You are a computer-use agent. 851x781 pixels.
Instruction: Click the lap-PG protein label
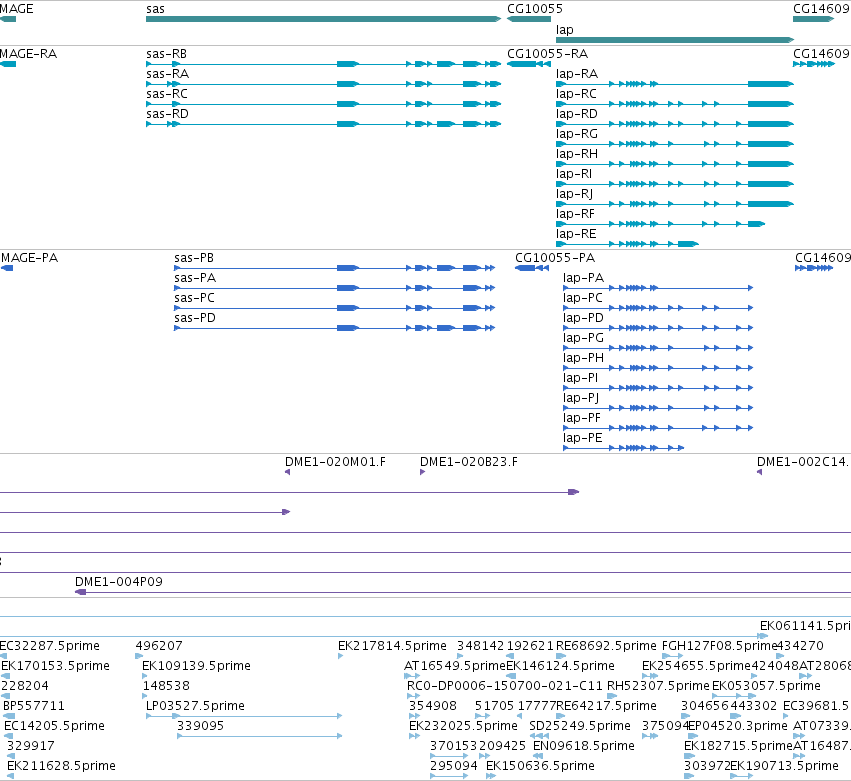(583, 338)
